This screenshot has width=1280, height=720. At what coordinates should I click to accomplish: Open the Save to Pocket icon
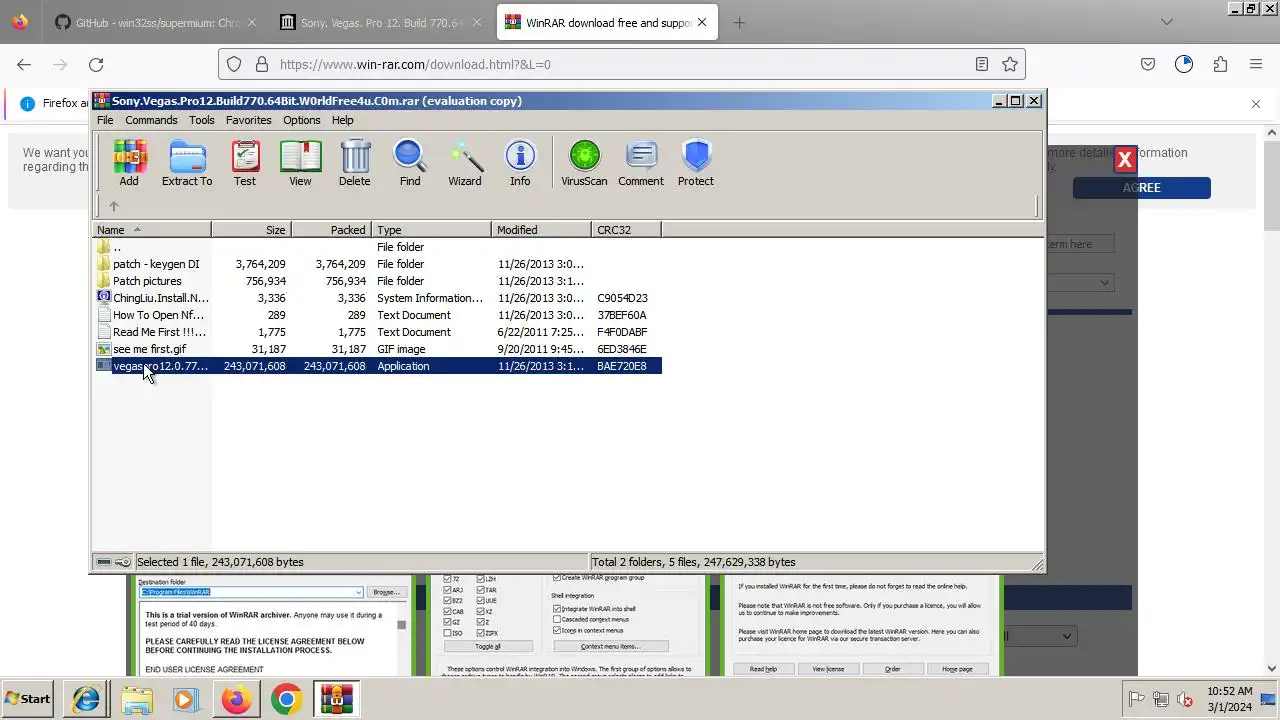tap(1148, 64)
